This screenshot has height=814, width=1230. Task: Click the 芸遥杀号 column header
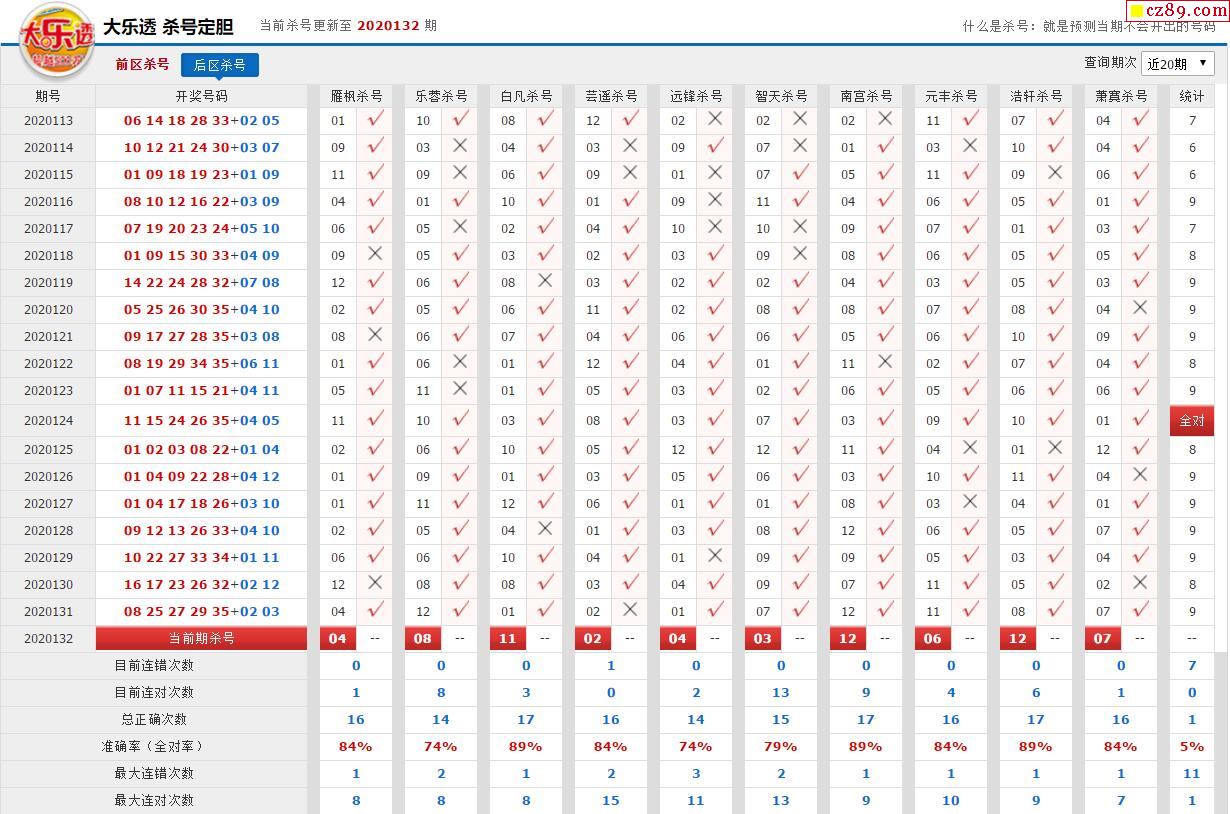click(x=611, y=96)
